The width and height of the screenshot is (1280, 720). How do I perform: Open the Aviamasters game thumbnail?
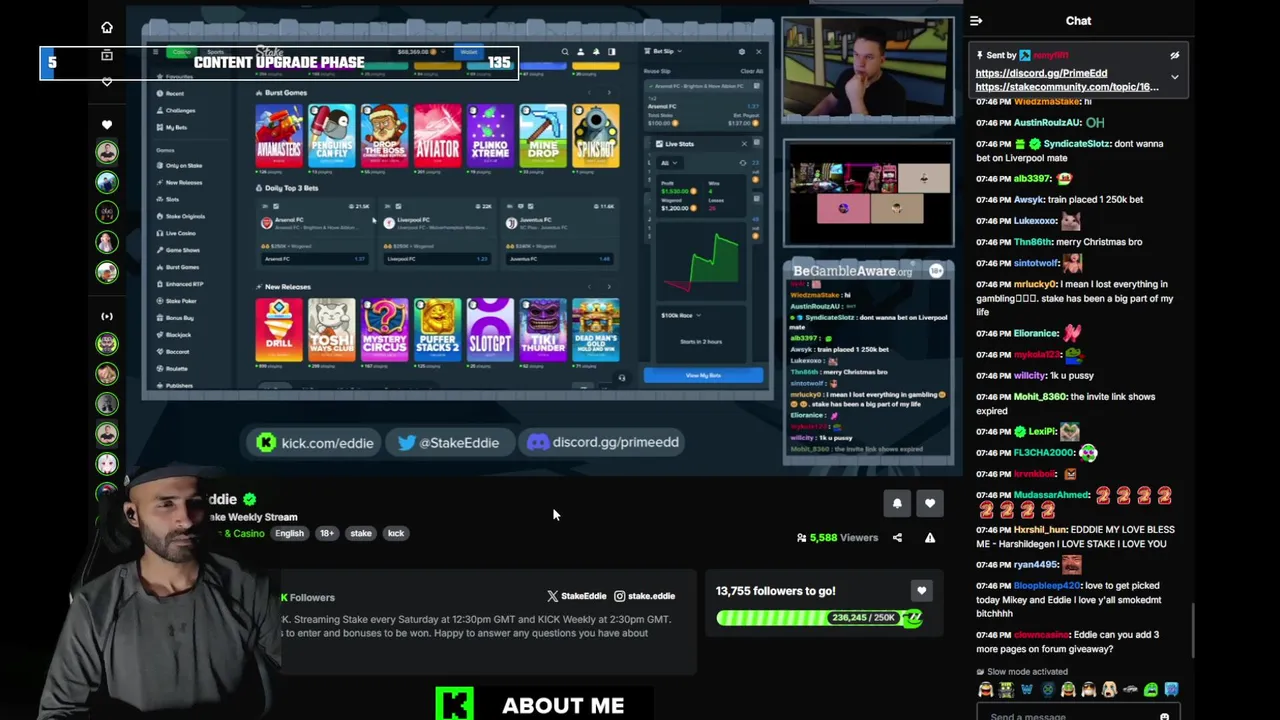click(278, 135)
